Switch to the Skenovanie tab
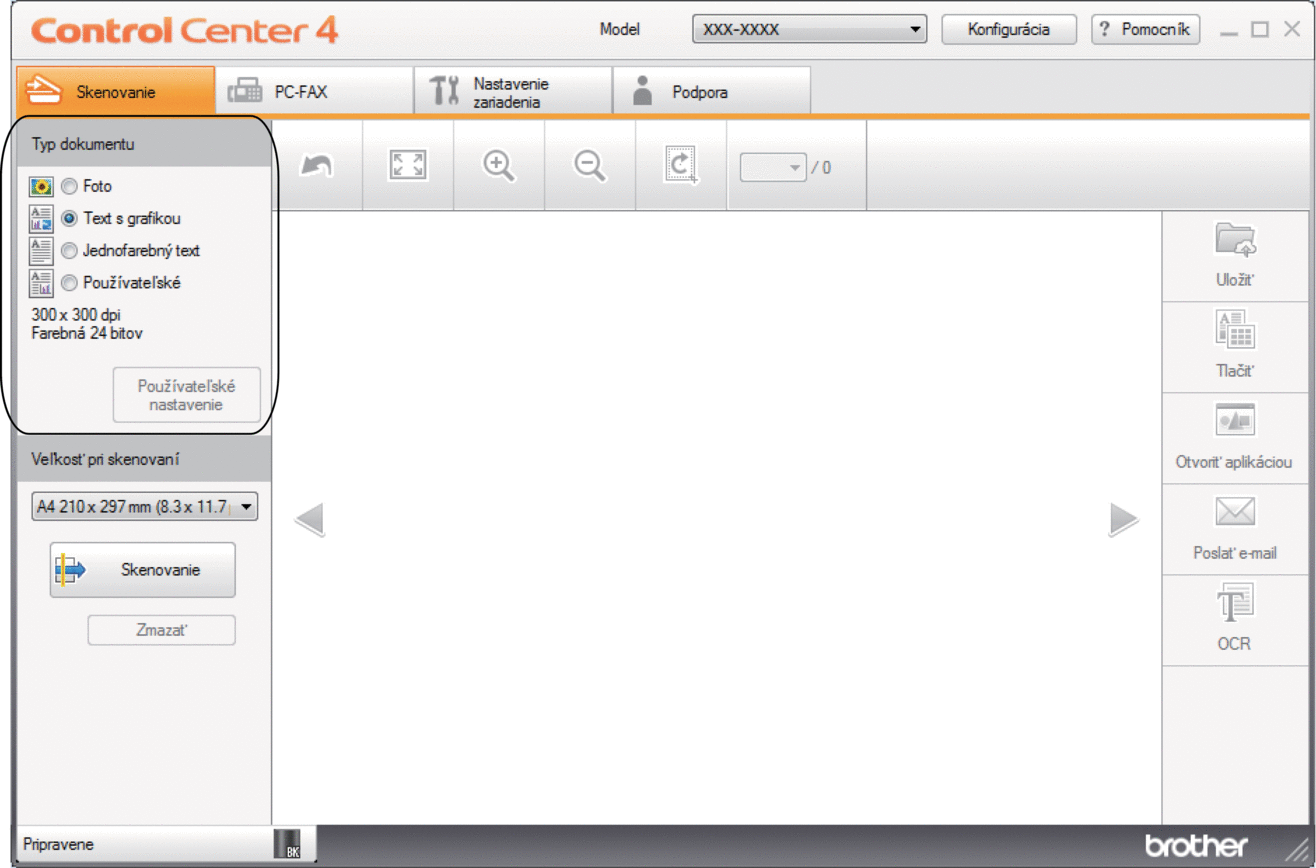Screen dimensions: 1316x868 coord(116,92)
